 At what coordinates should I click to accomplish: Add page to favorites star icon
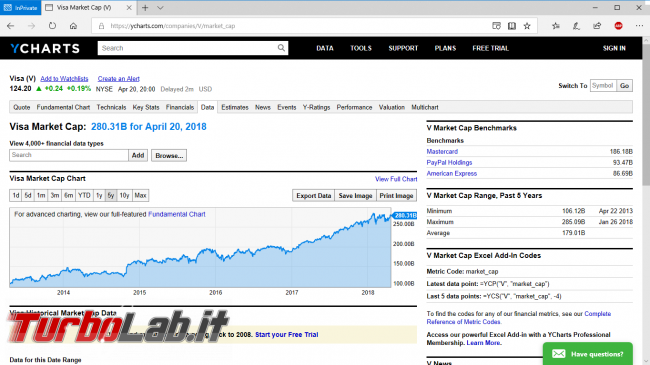pos(527,26)
